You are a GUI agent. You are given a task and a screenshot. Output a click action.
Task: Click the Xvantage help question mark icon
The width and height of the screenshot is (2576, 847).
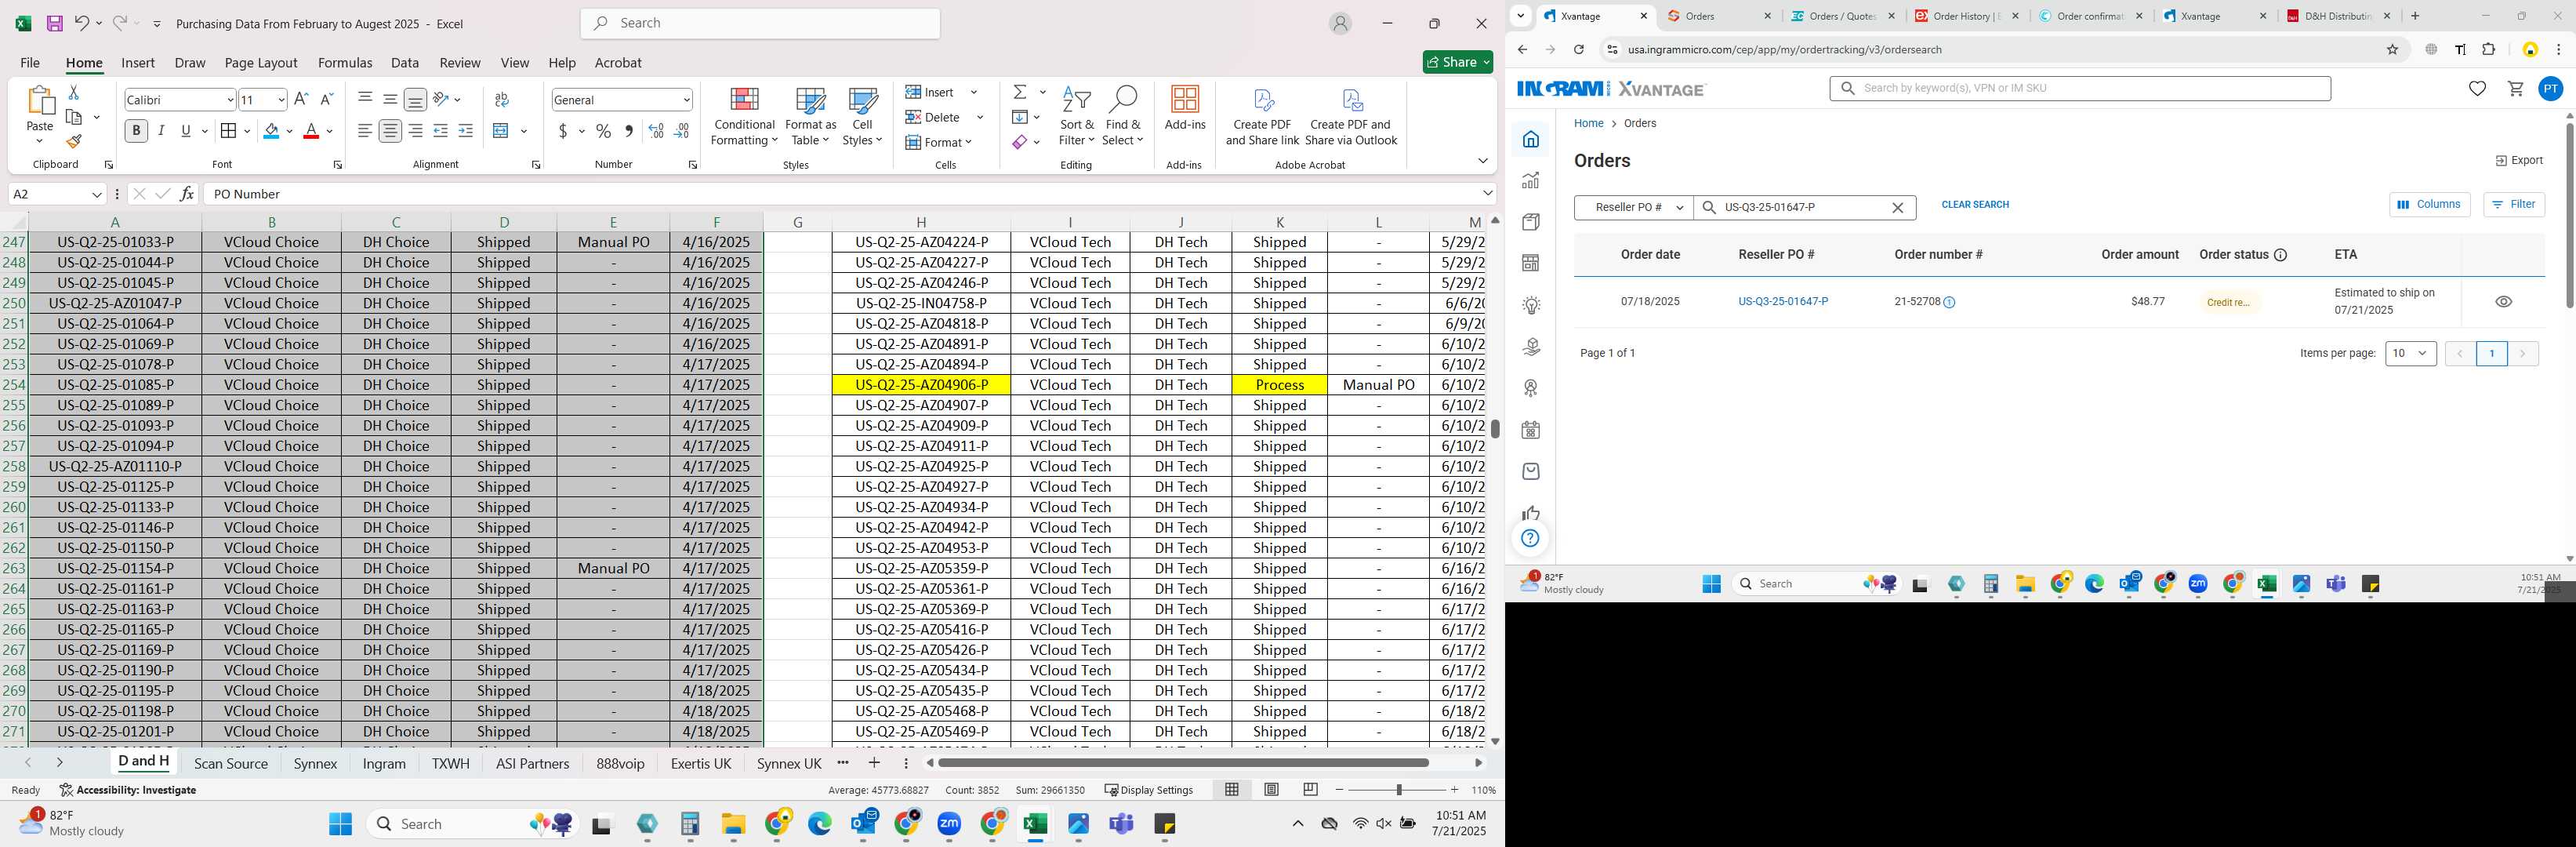1531,539
